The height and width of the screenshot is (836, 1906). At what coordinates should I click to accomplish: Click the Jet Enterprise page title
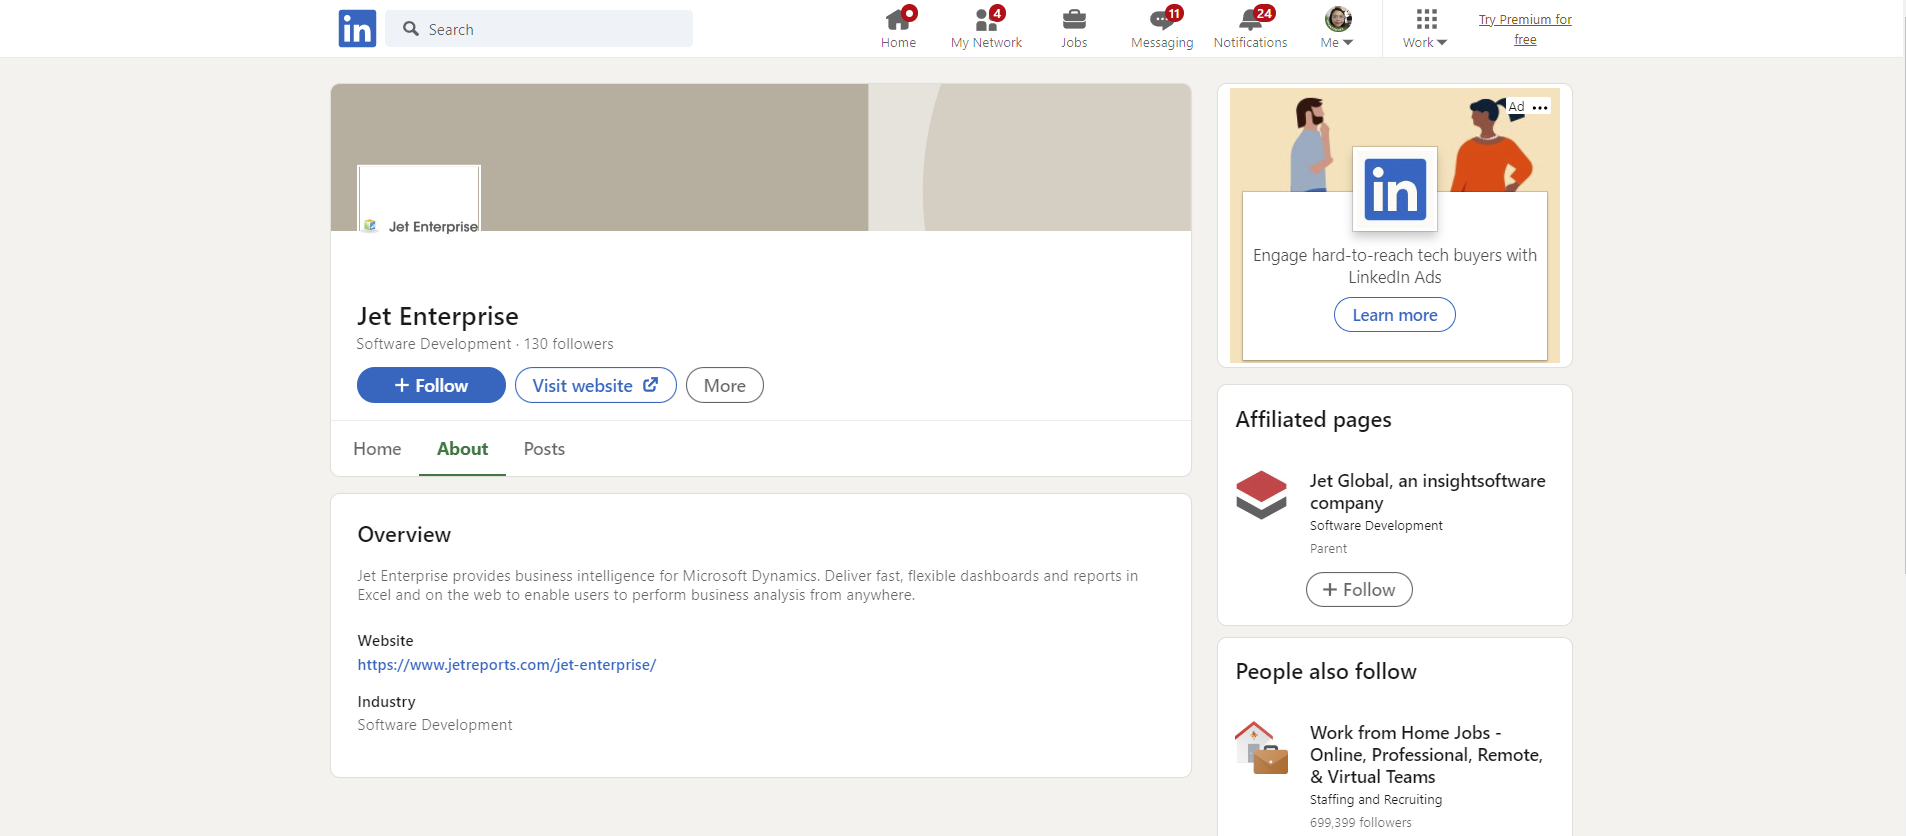coord(438,317)
